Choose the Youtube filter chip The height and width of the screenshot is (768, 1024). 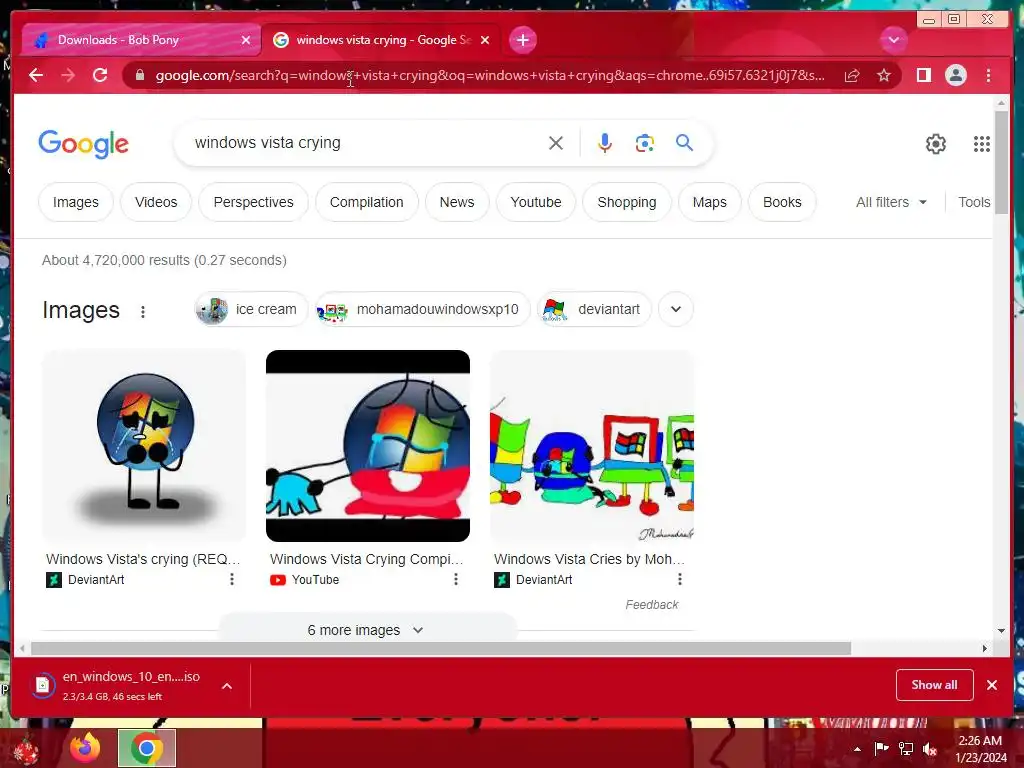click(x=536, y=202)
